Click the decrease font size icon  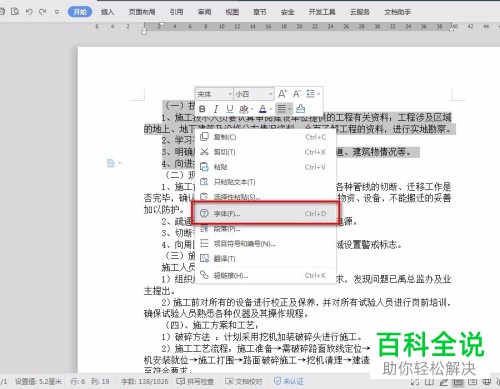click(297, 94)
